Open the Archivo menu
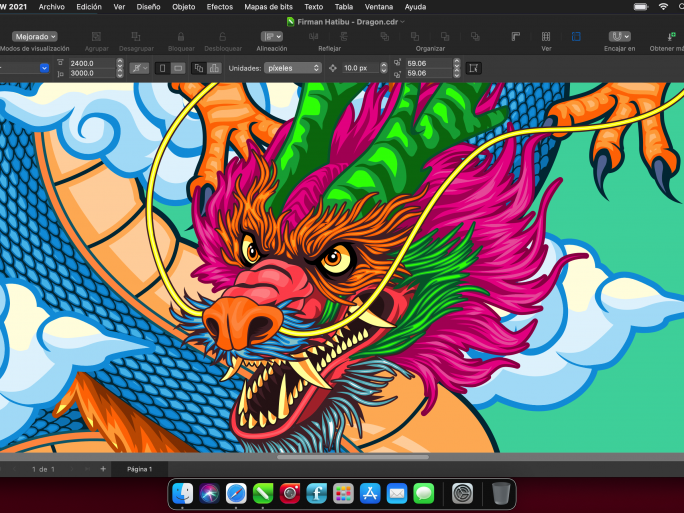Image resolution: width=684 pixels, height=513 pixels. click(51, 7)
